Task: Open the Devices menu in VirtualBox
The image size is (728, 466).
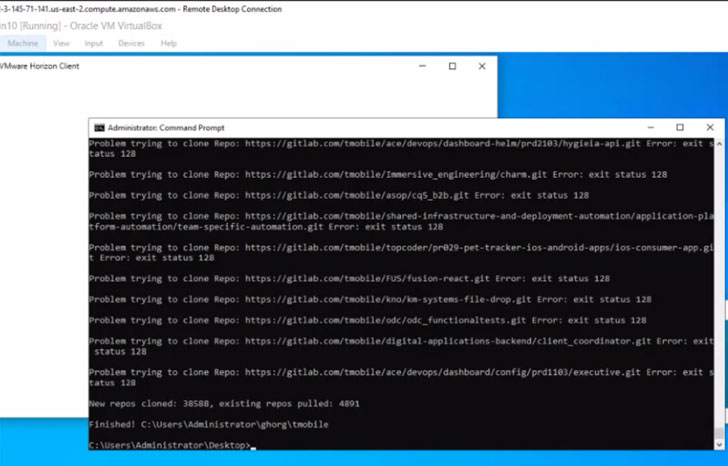Action: pos(131,43)
